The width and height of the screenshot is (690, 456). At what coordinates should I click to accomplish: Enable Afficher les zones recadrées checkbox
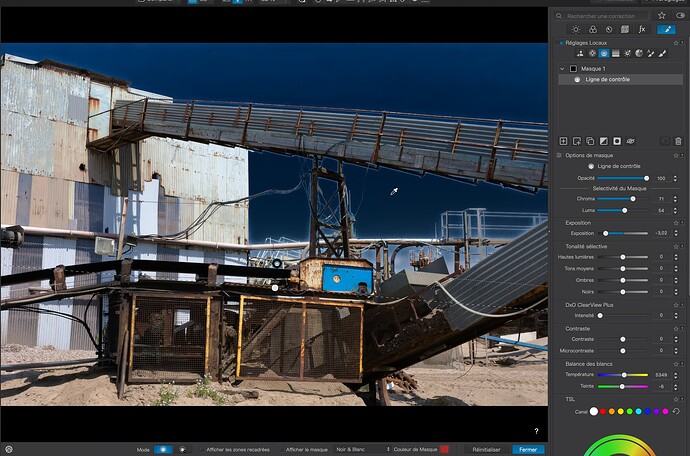pos(203,449)
